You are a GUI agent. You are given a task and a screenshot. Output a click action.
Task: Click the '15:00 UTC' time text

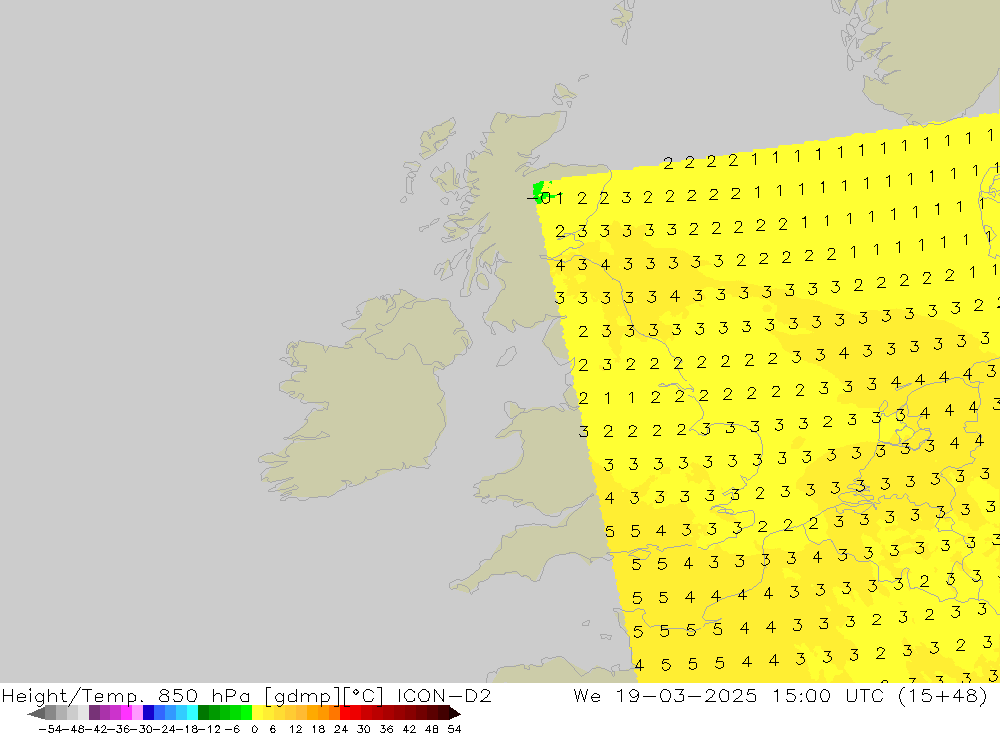(828, 695)
